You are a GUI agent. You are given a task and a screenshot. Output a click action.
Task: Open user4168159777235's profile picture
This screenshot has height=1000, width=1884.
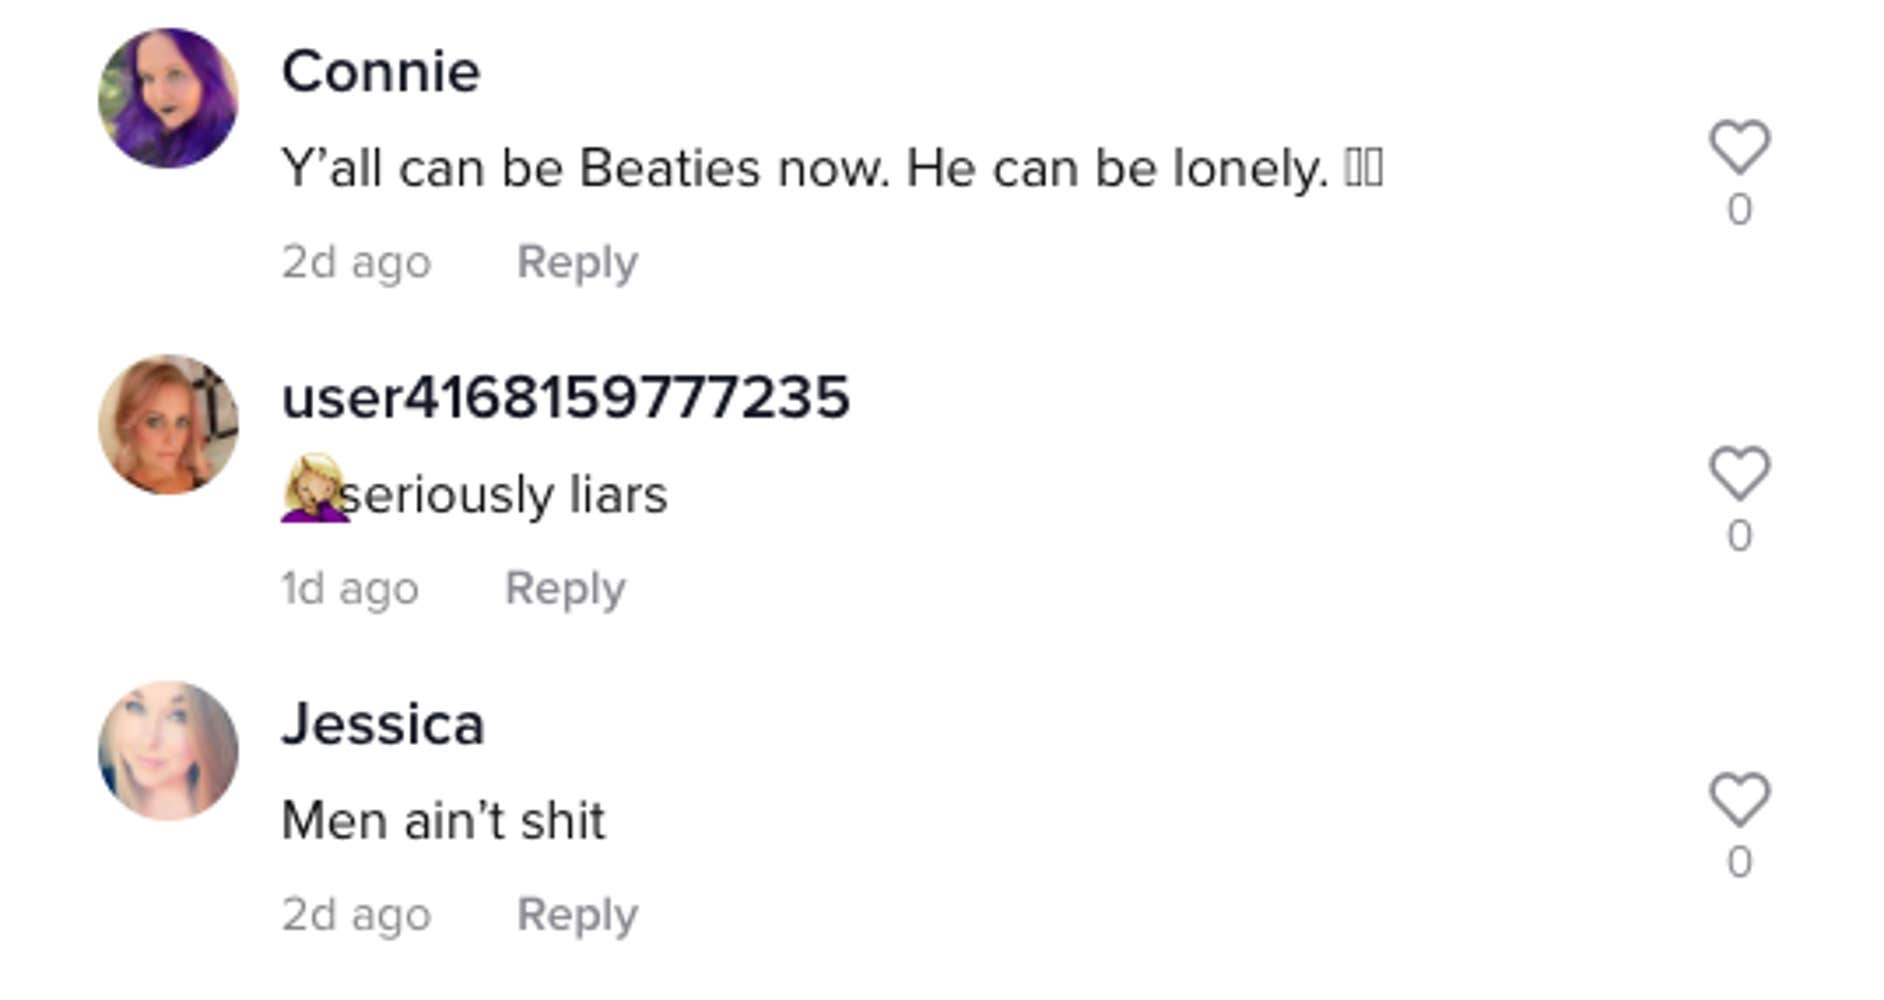168,424
